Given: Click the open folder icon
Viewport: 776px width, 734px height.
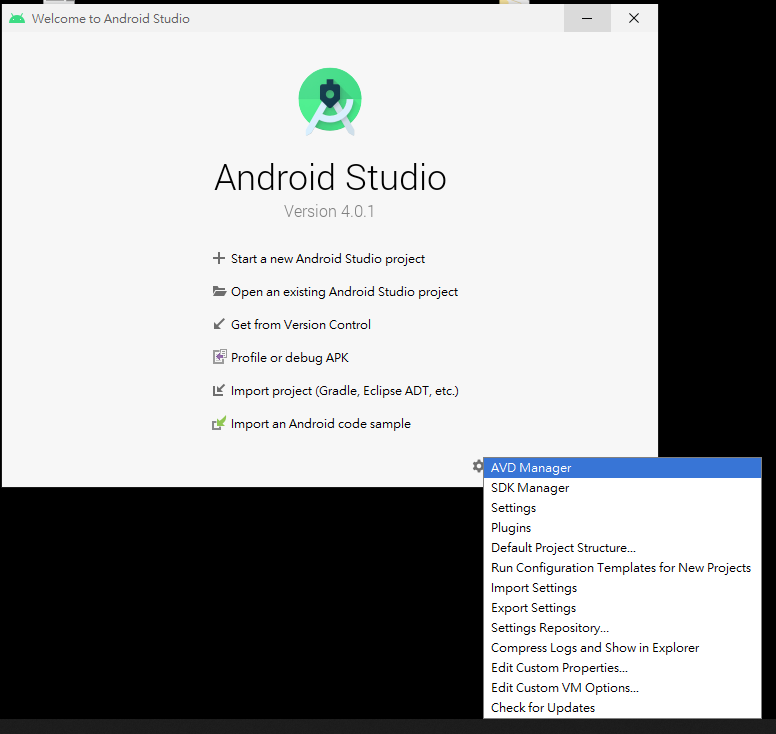Looking at the screenshot, I should point(219,291).
